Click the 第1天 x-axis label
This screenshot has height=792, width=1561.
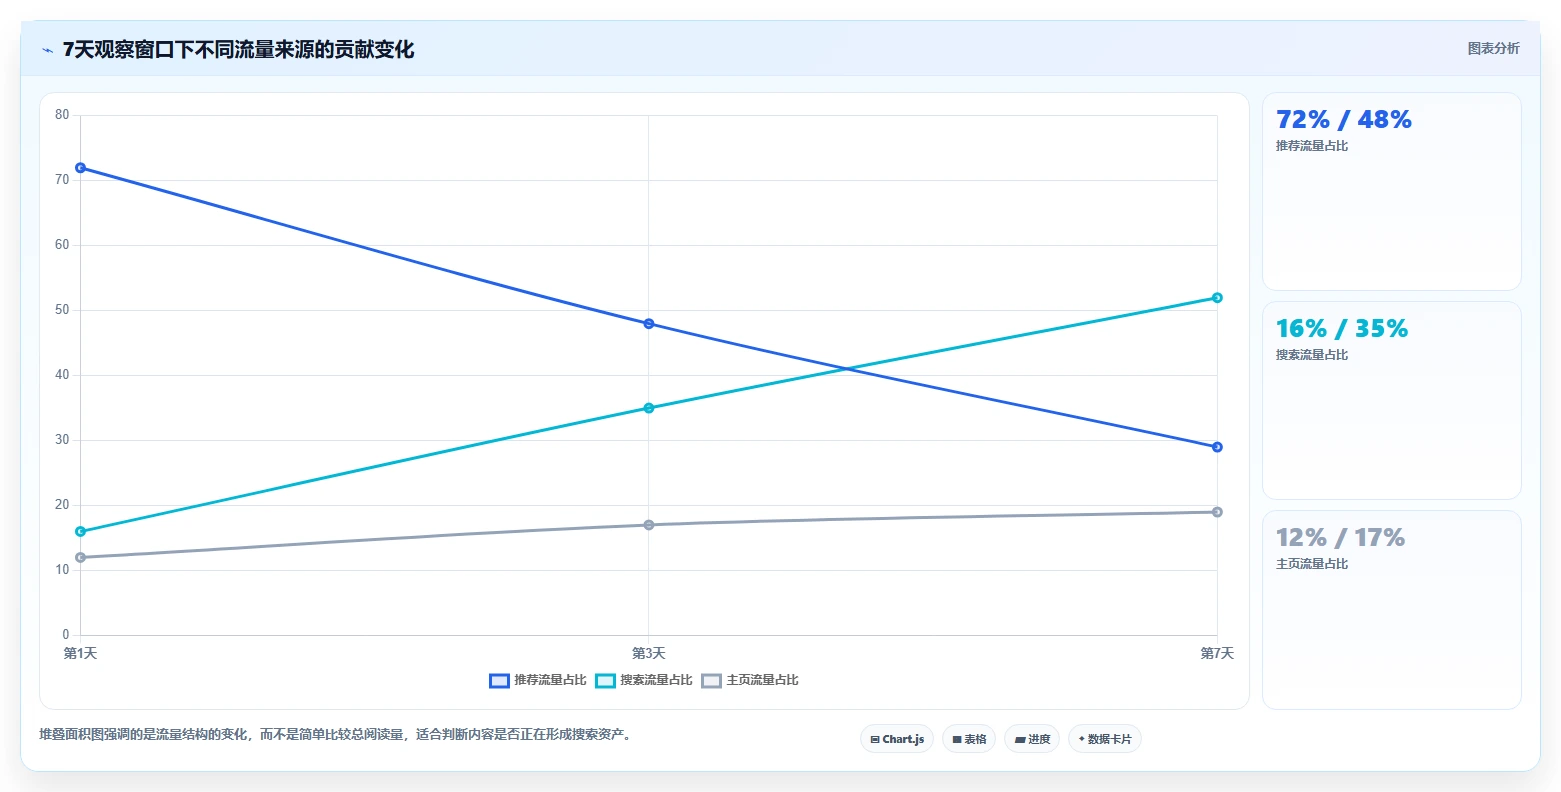point(80,654)
